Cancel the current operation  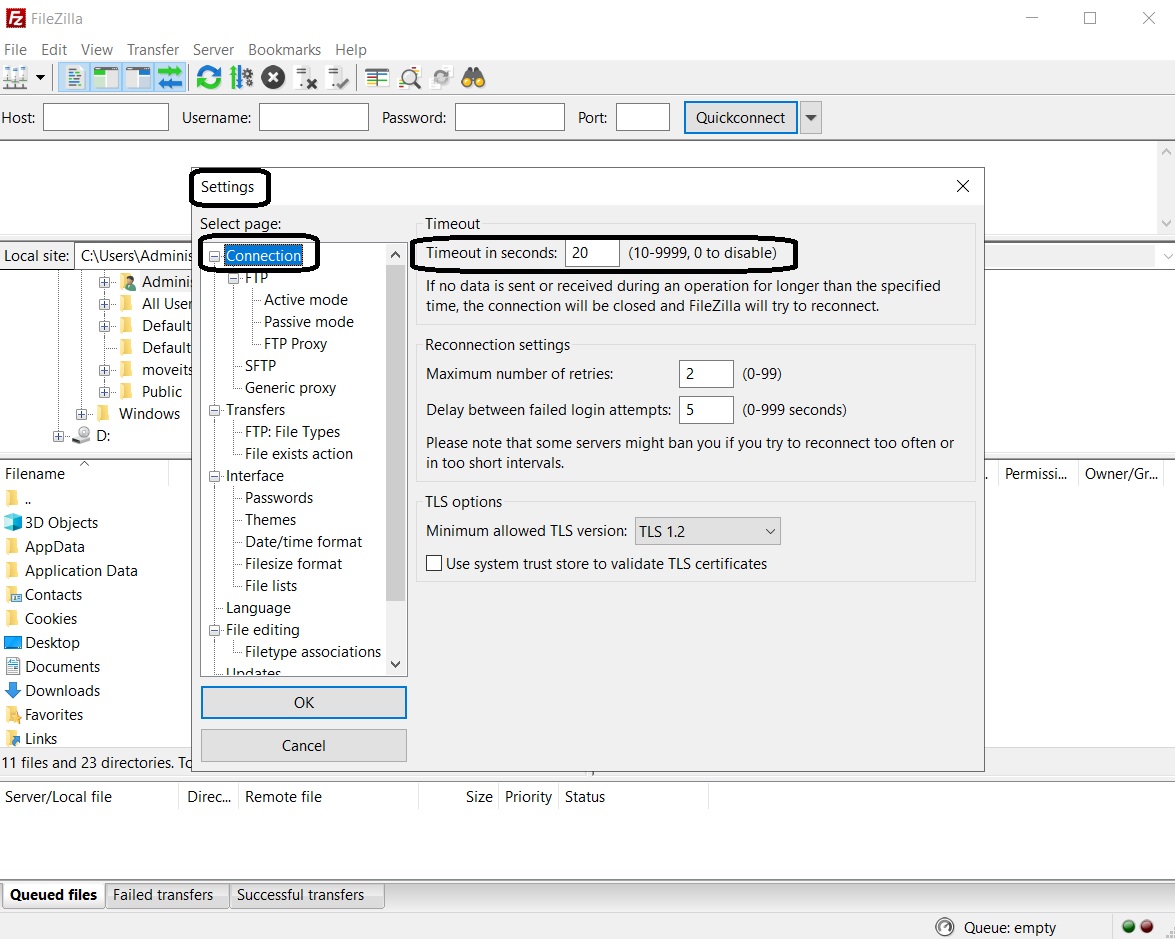tap(272, 77)
